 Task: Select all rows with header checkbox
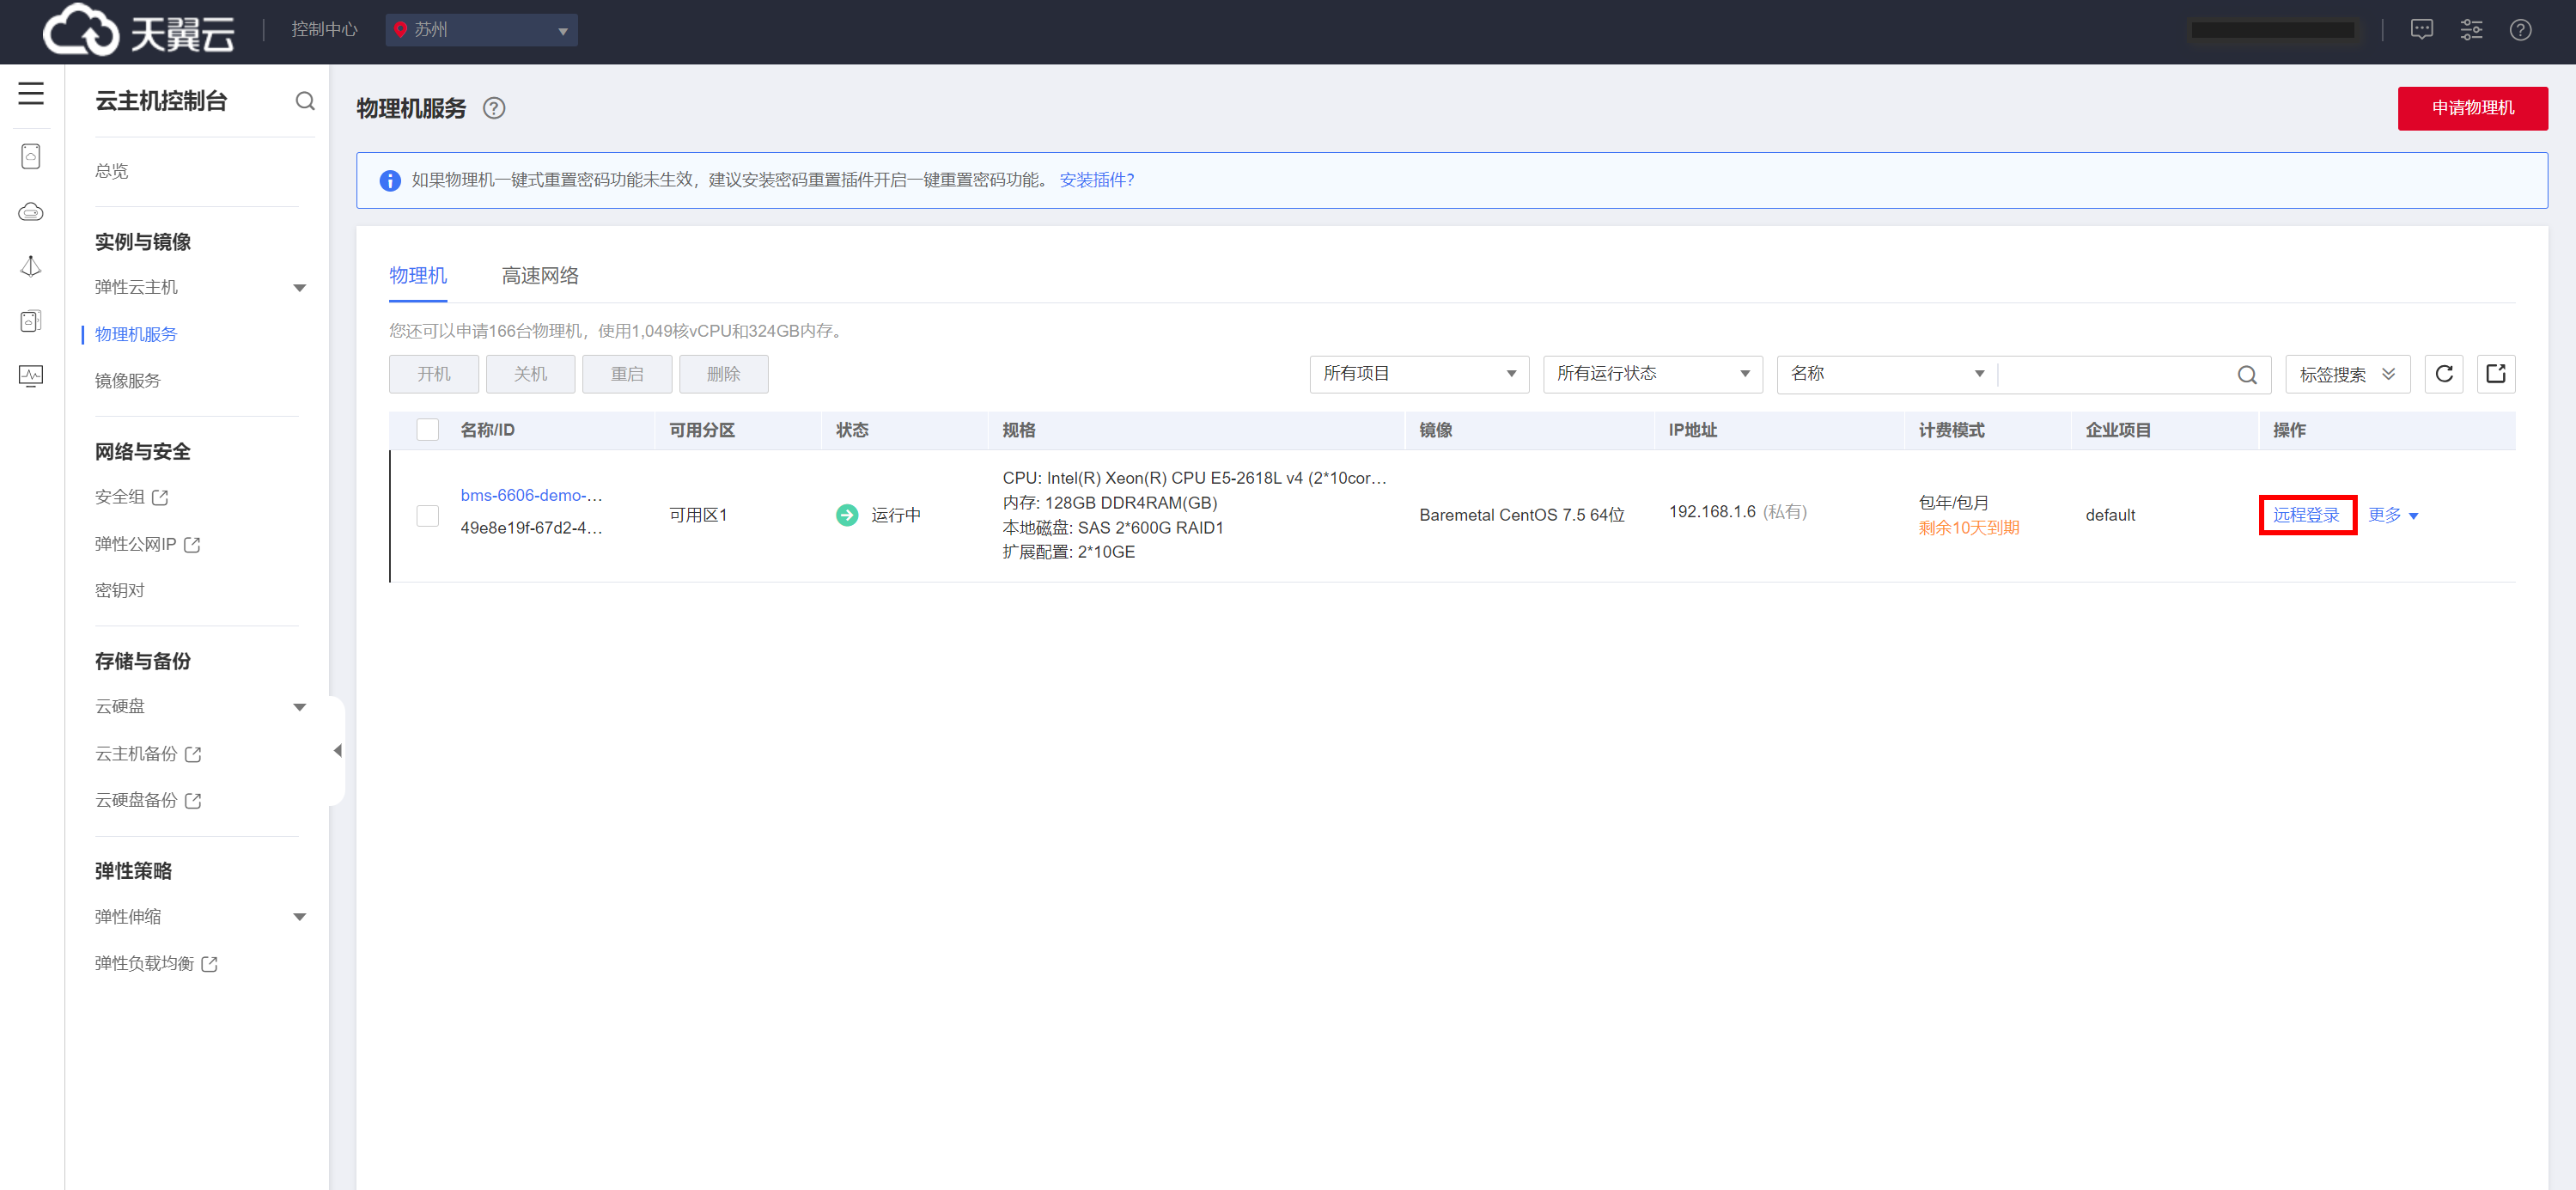point(428,430)
